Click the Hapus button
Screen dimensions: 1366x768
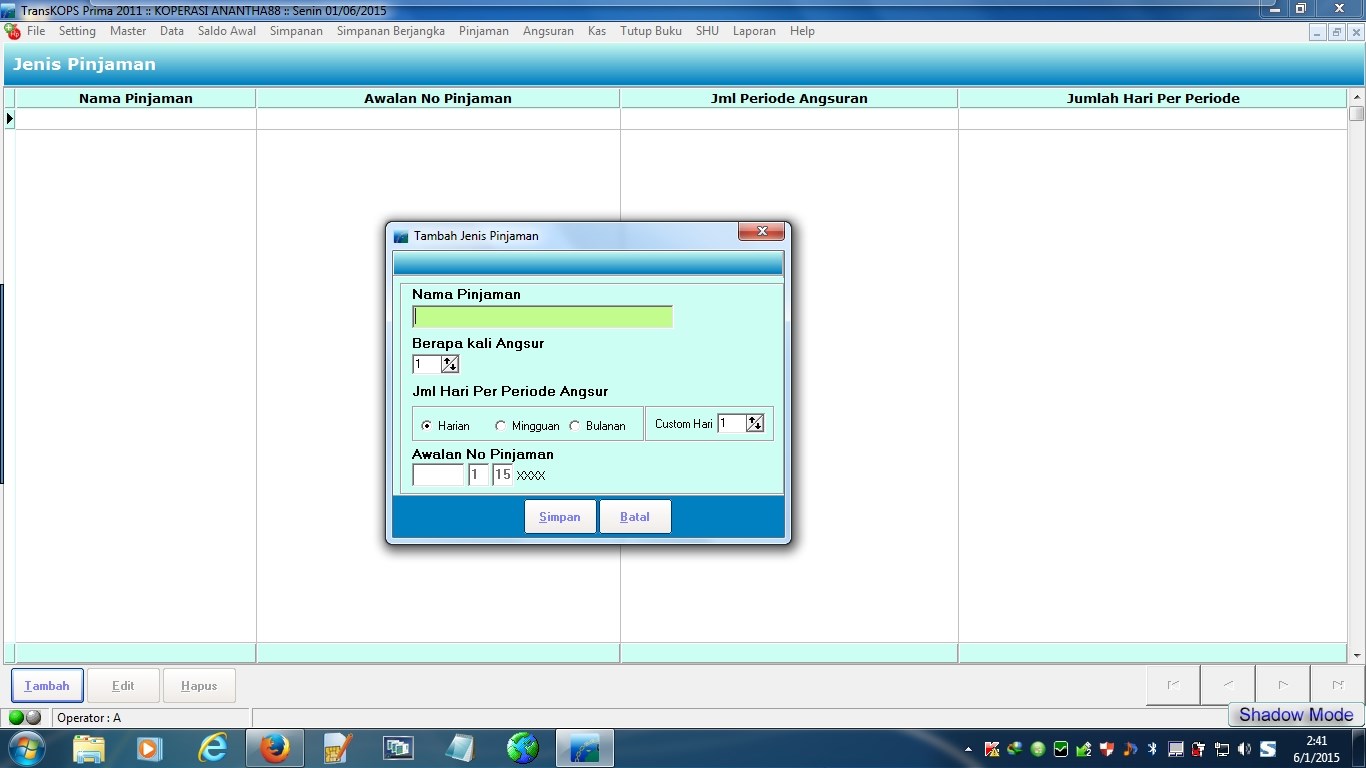click(x=199, y=686)
